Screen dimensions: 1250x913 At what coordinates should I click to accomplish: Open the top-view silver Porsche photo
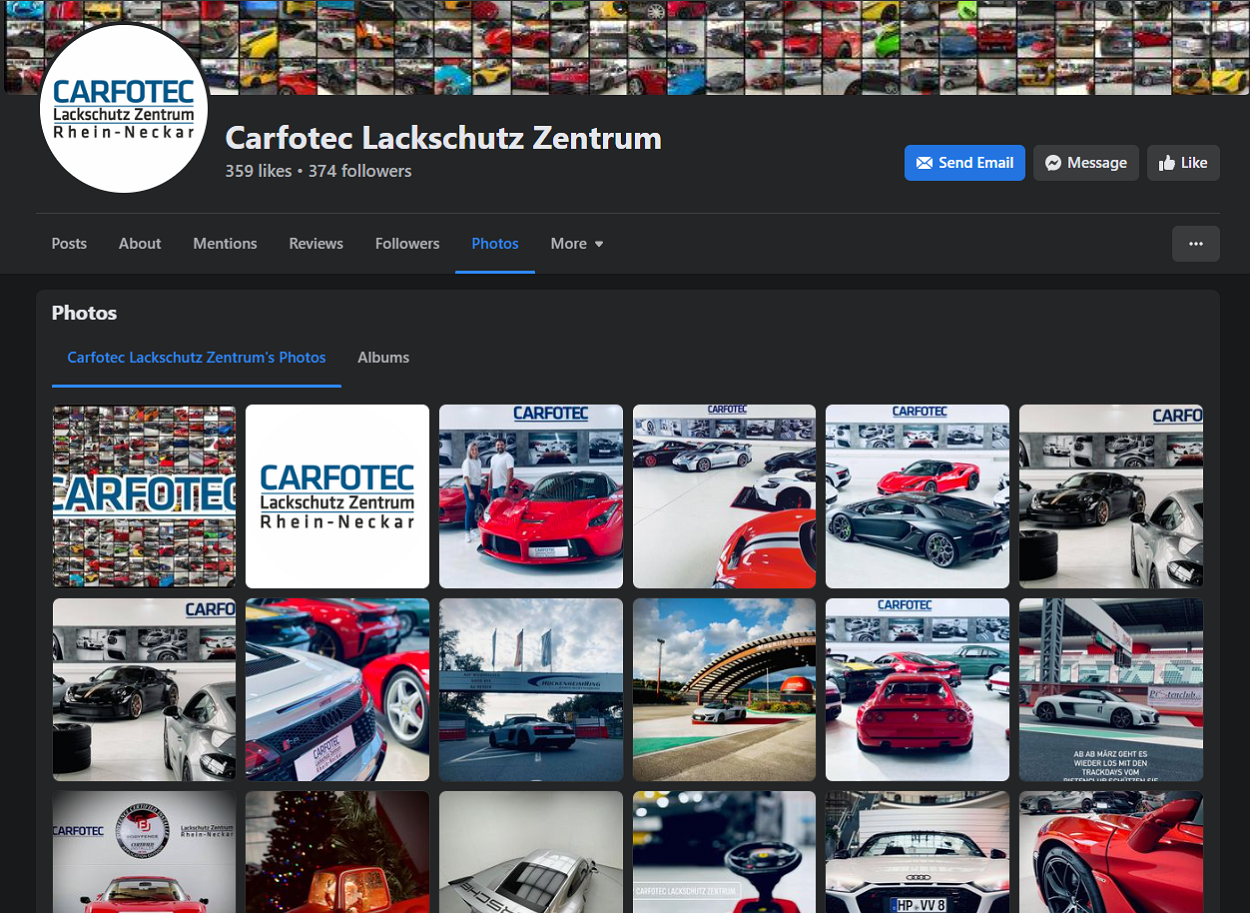tap(531, 852)
